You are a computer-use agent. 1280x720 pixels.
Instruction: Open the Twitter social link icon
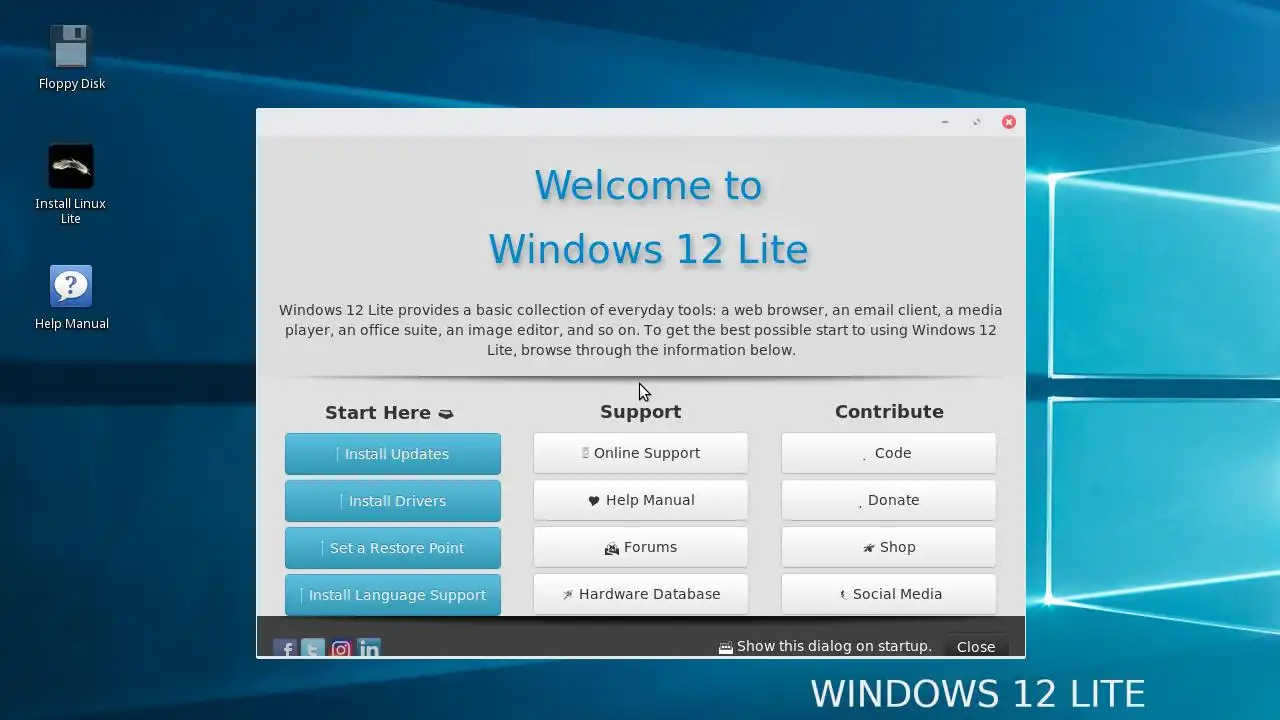[x=313, y=649]
